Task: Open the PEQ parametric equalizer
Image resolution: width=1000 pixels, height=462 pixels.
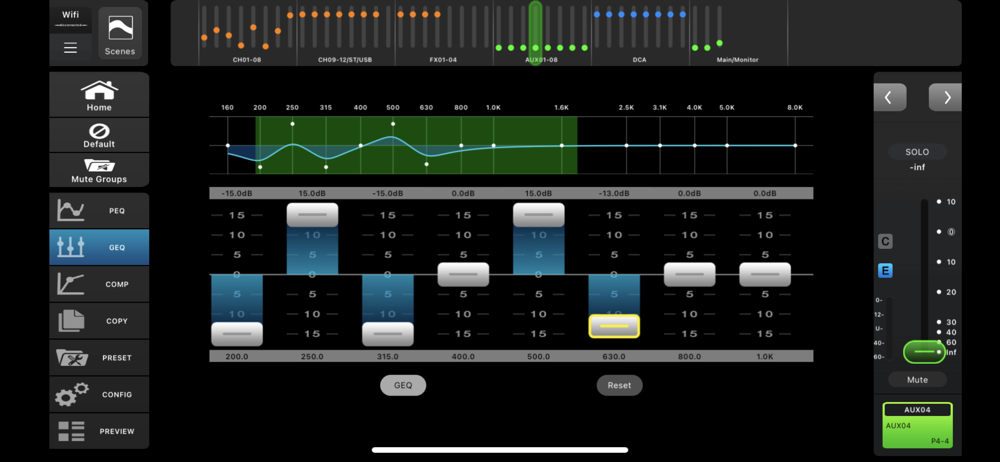Action: 99,211
